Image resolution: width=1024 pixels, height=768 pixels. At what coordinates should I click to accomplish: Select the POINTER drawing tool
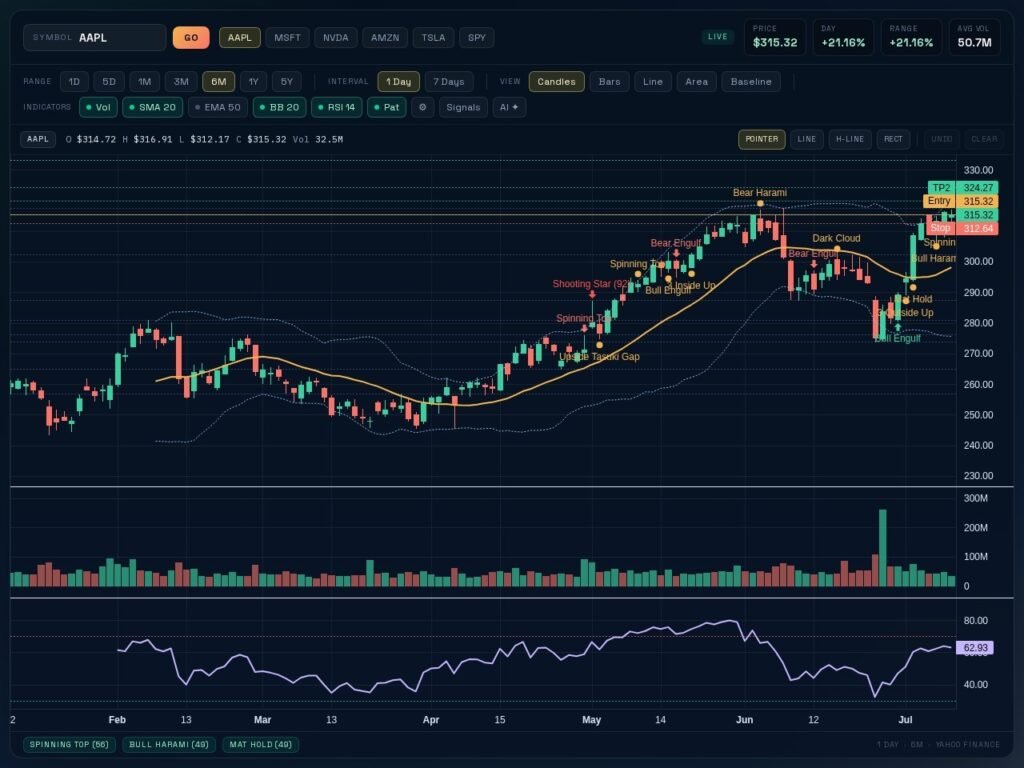(761, 139)
